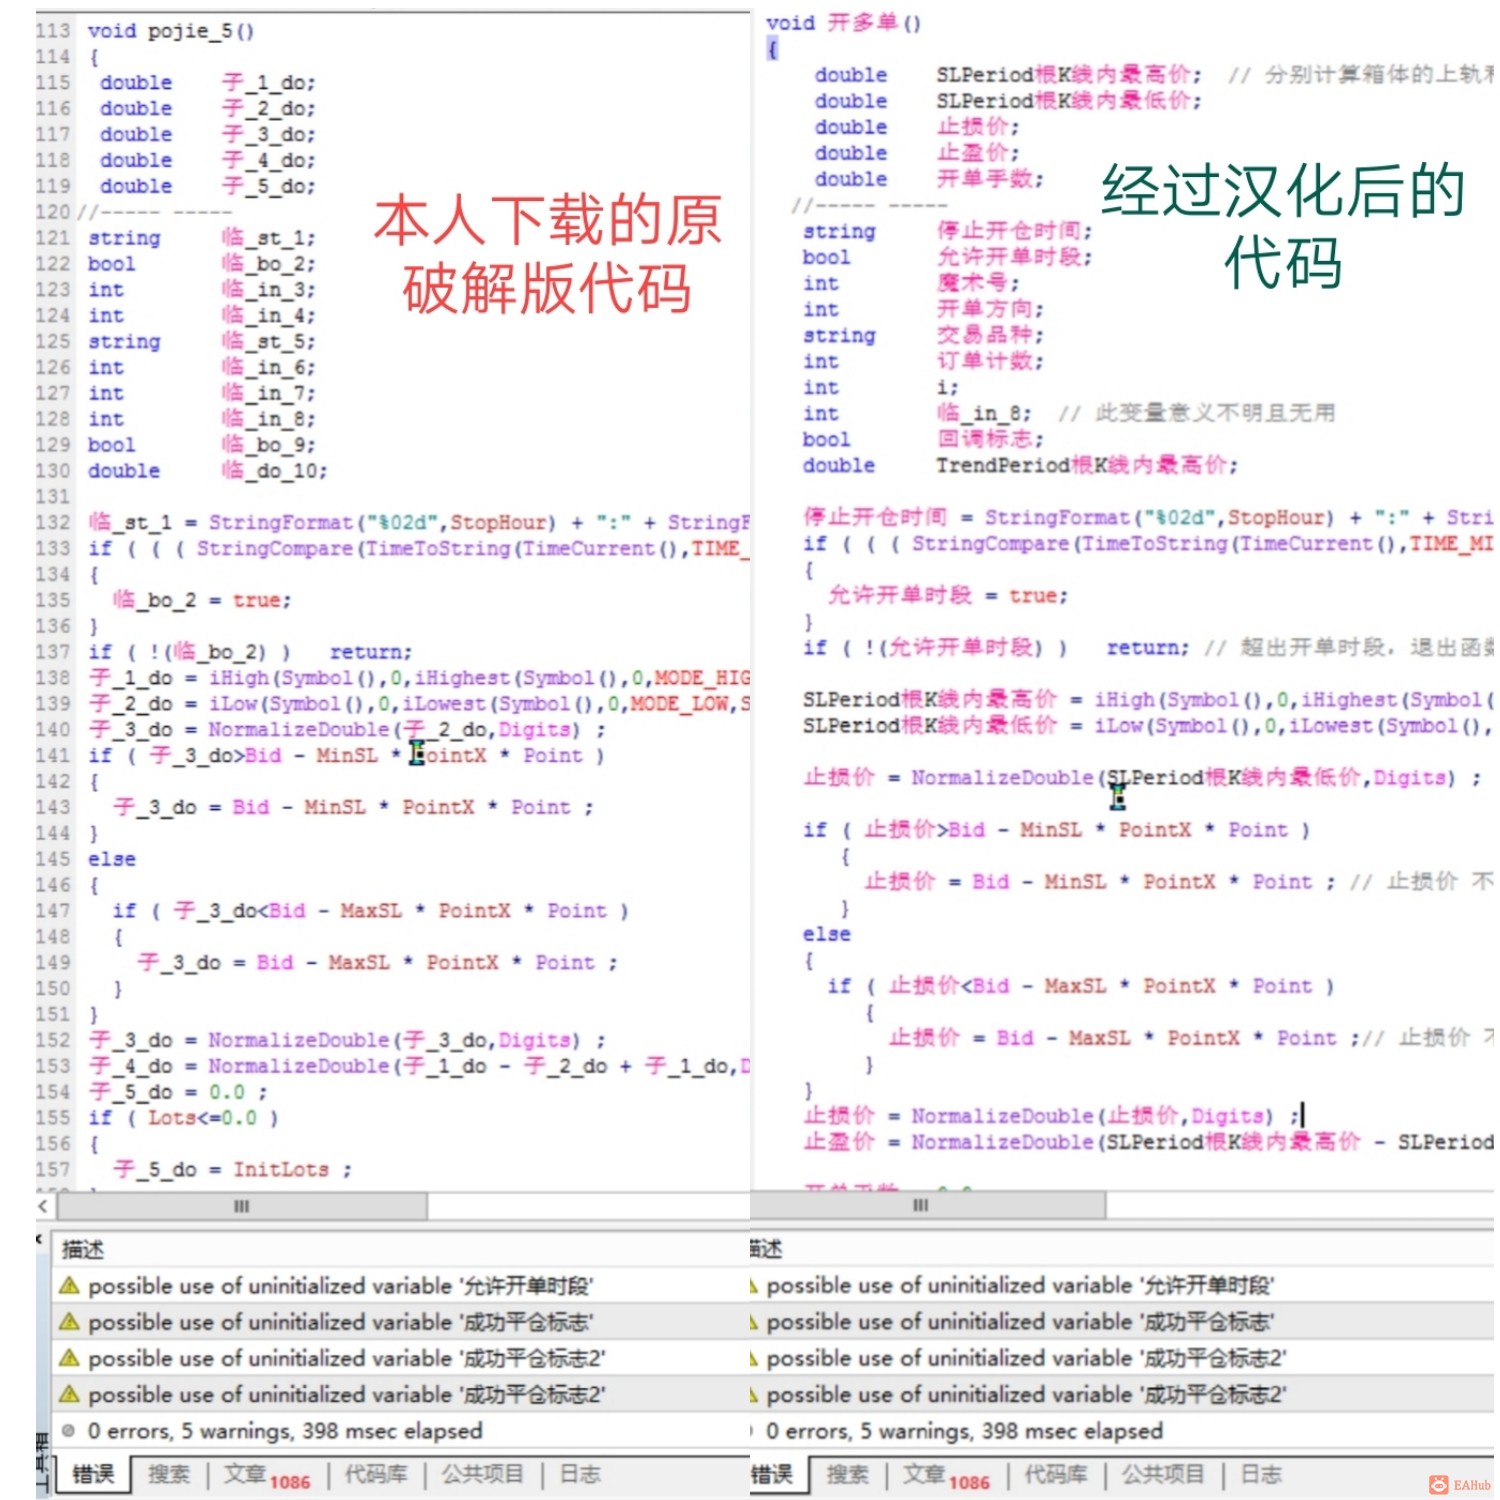Screen dimensions: 1500x1500
Task: Click 'double TrendPeriod根K线内最高价;' in right editor
Action: [x=1020, y=465]
